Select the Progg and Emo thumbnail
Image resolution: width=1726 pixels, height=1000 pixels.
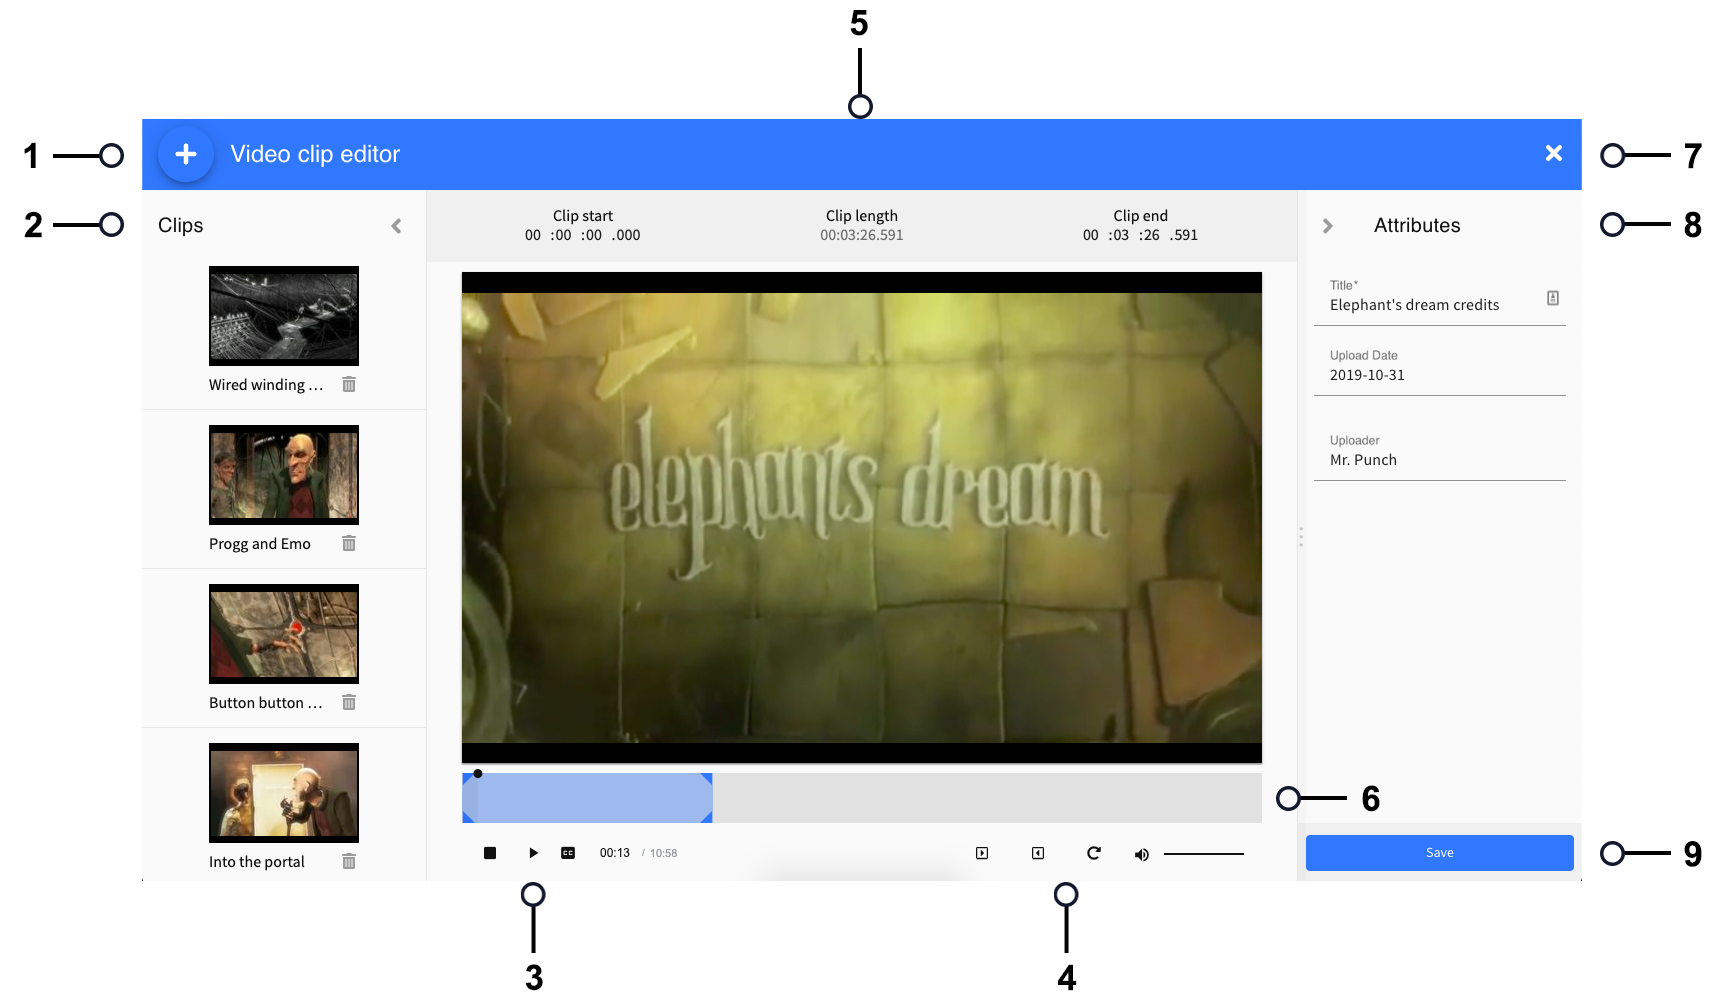pos(284,475)
